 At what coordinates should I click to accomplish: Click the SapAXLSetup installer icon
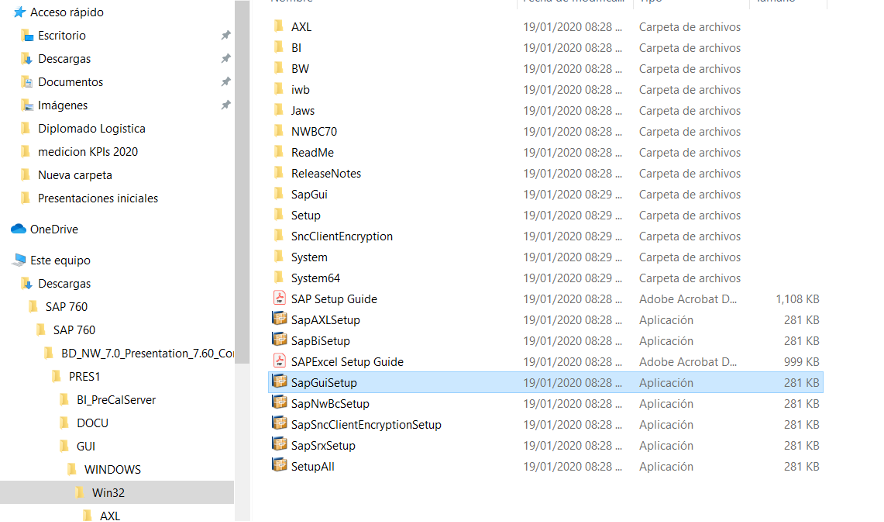pos(280,319)
